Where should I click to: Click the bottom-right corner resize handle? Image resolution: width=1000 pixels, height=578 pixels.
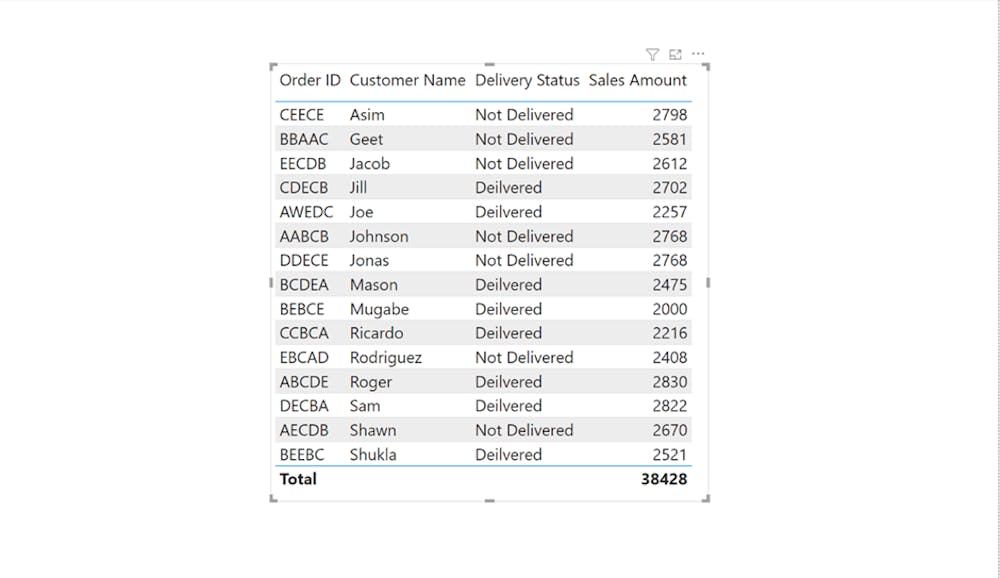706,498
